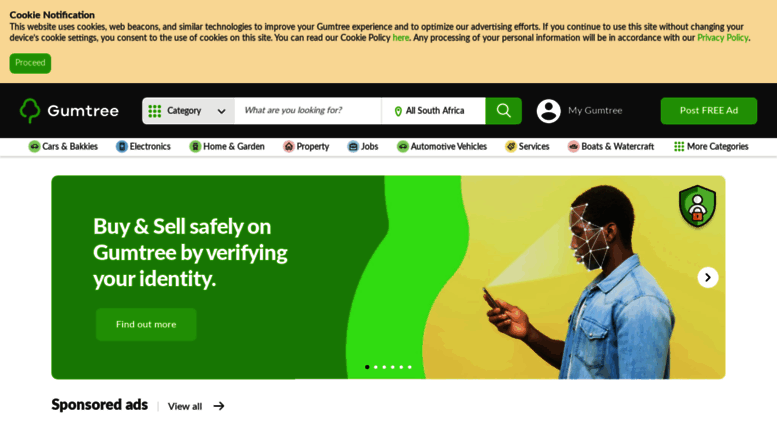
Task: Click the identity verification shield badge
Action: pyautogui.click(x=697, y=206)
